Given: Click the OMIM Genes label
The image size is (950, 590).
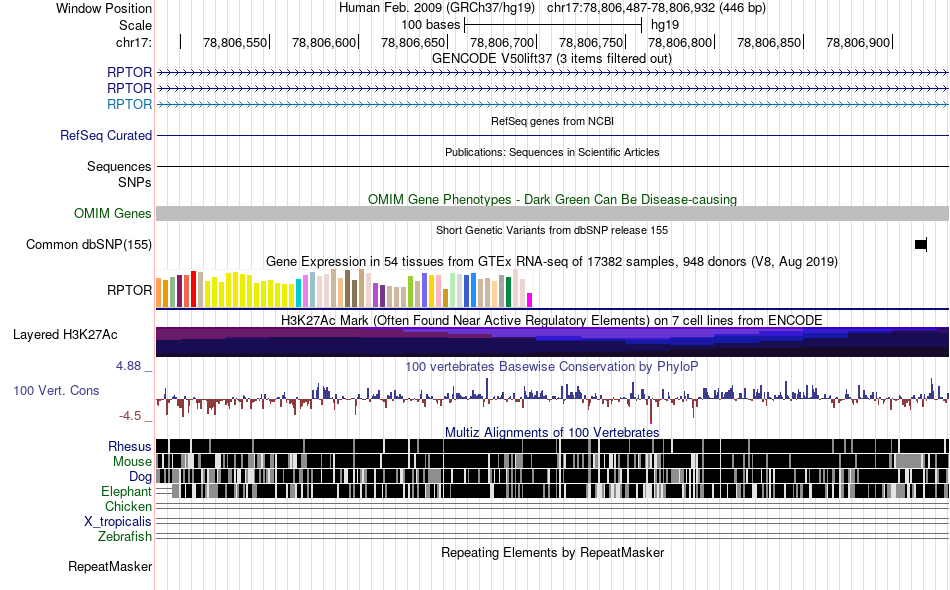Looking at the screenshot, I should point(113,213).
